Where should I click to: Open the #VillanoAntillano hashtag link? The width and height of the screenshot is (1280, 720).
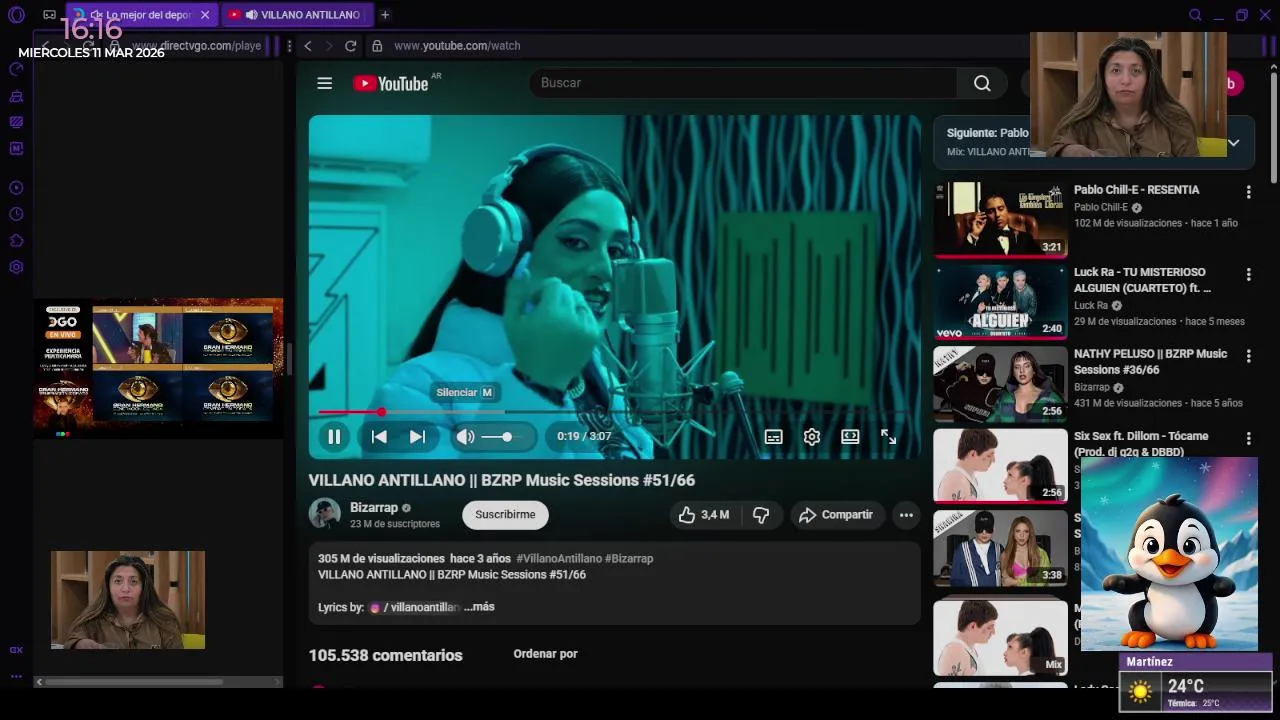(559, 559)
